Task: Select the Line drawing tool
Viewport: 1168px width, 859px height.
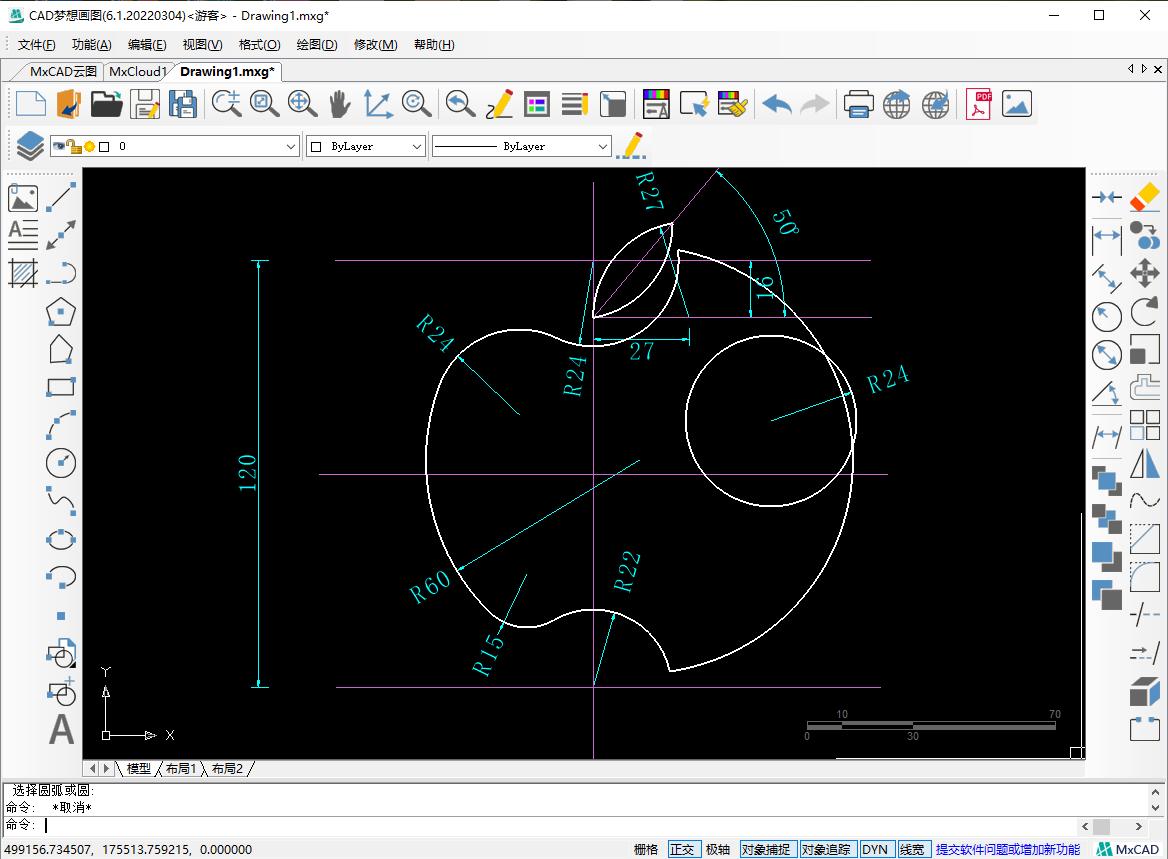Action: pos(62,197)
